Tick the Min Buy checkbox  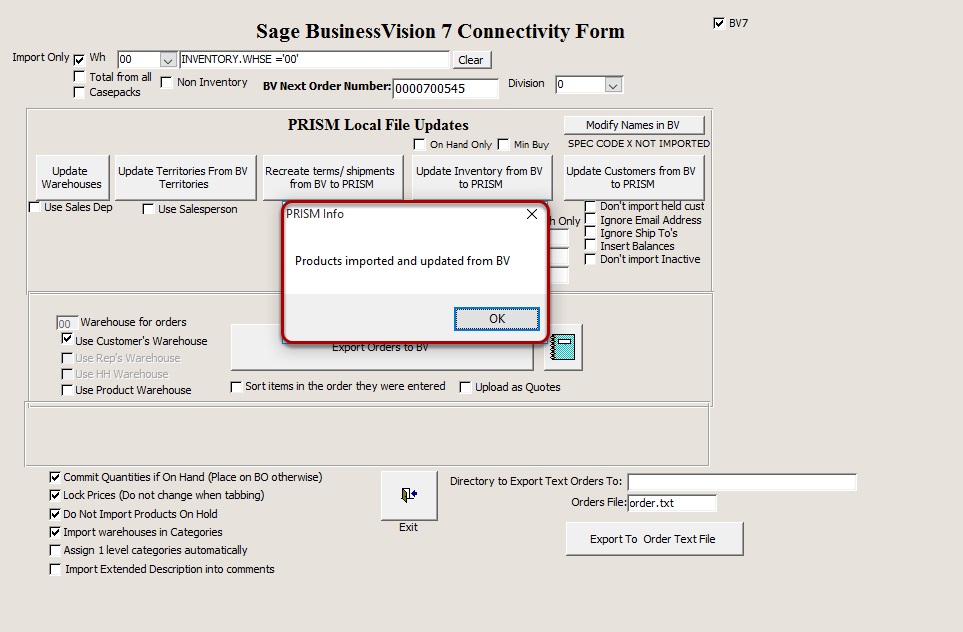pyautogui.click(x=504, y=144)
